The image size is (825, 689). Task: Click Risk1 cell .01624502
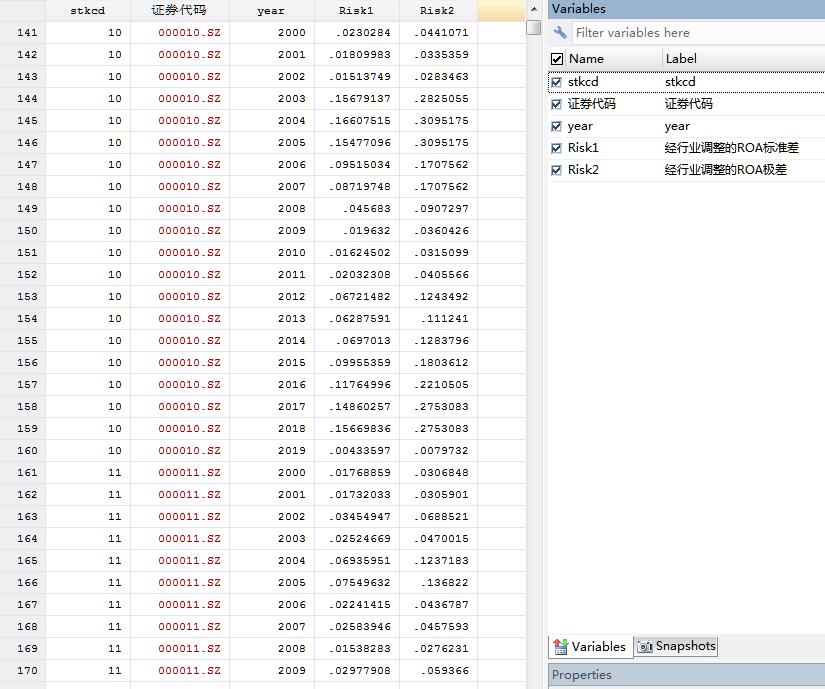357,253
